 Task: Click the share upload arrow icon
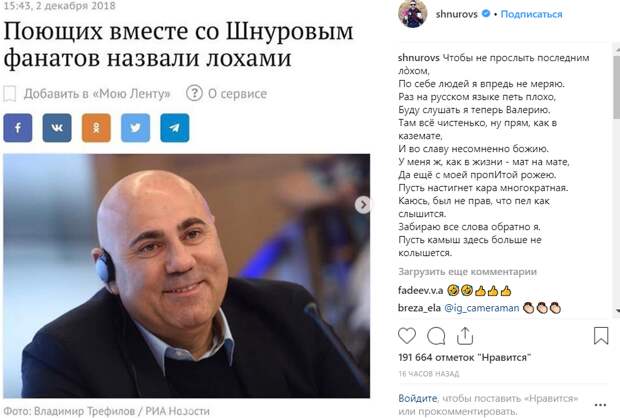click(465, 336)
